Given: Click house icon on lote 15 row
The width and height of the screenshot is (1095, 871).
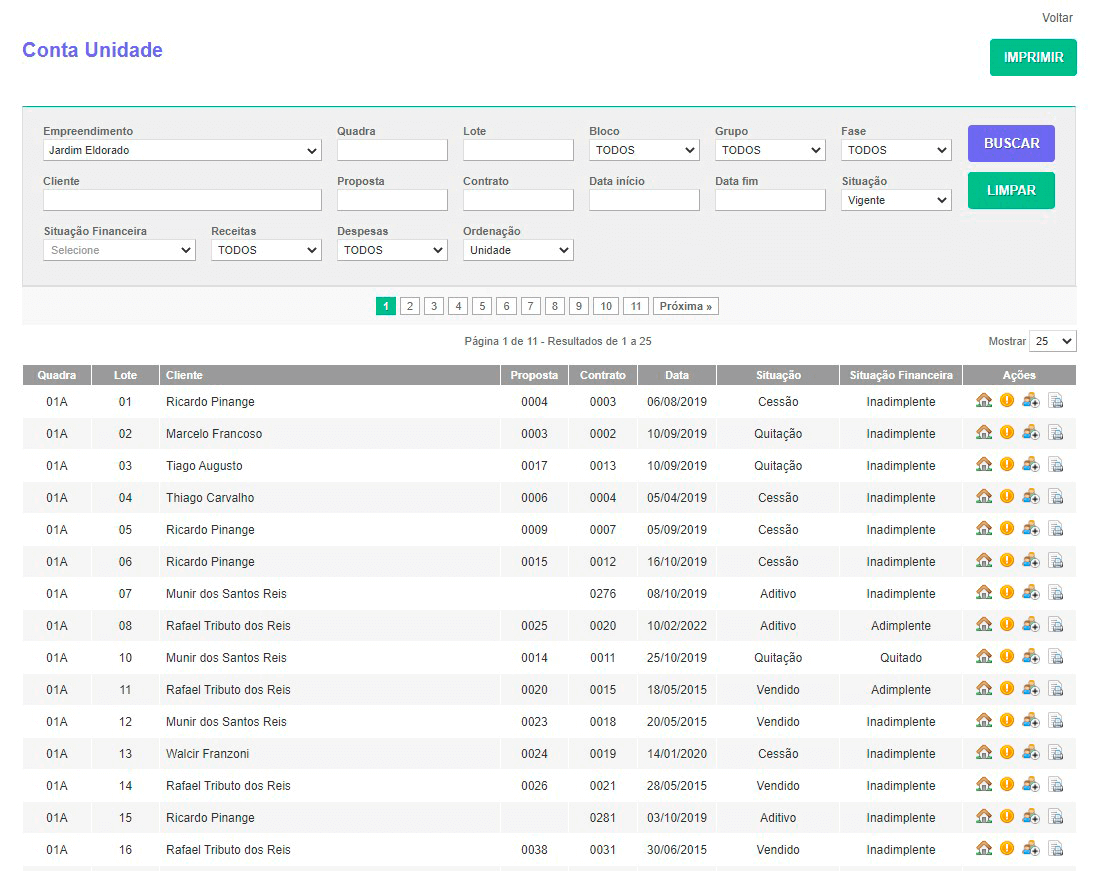Looking at the screenshot, I should tap(984, 817).
